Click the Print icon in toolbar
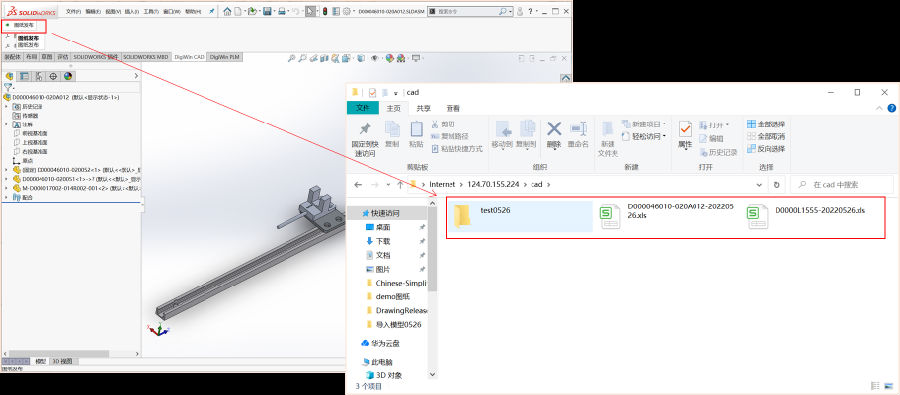 tap(282, 11)
